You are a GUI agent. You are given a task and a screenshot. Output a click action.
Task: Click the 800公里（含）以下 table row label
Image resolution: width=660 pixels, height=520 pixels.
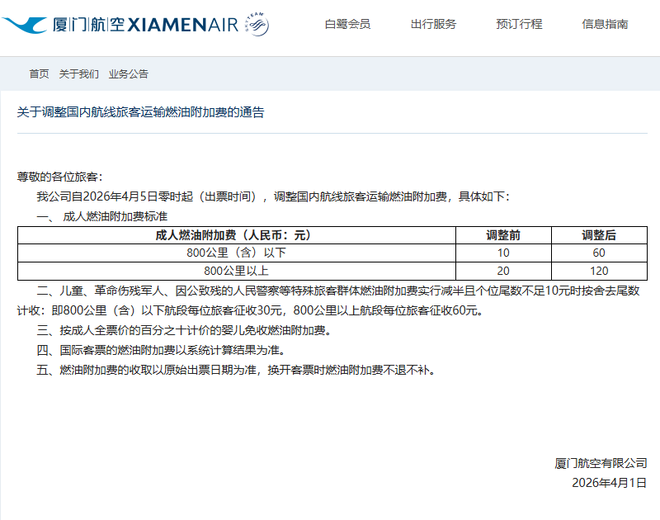(235, 253)
